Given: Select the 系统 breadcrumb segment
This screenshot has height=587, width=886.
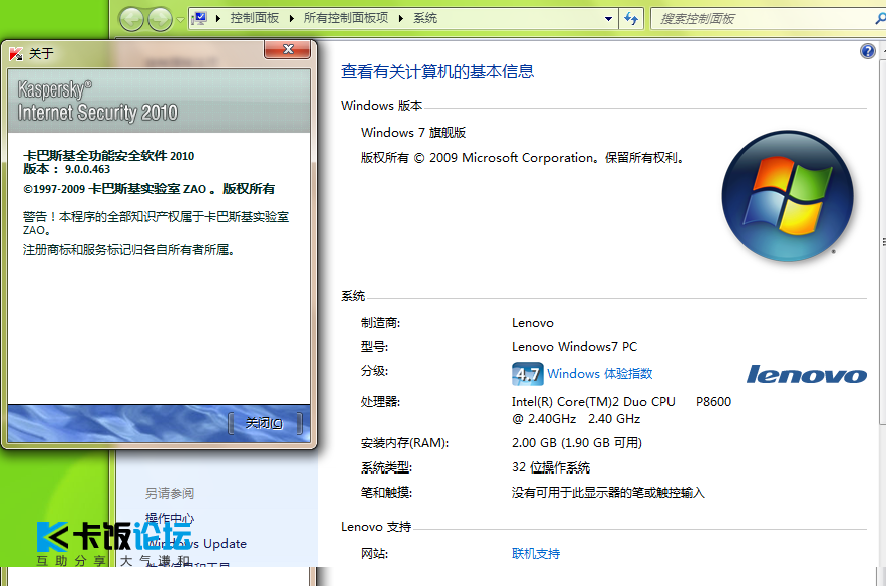Looking at the screenshot, I should [425, 18].
